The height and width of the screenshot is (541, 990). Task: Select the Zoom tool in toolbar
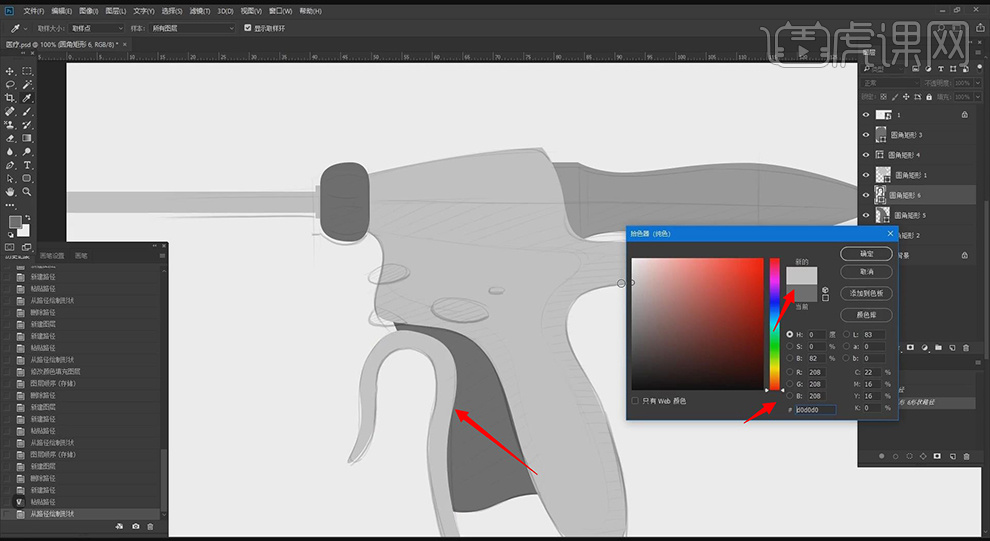27,190
